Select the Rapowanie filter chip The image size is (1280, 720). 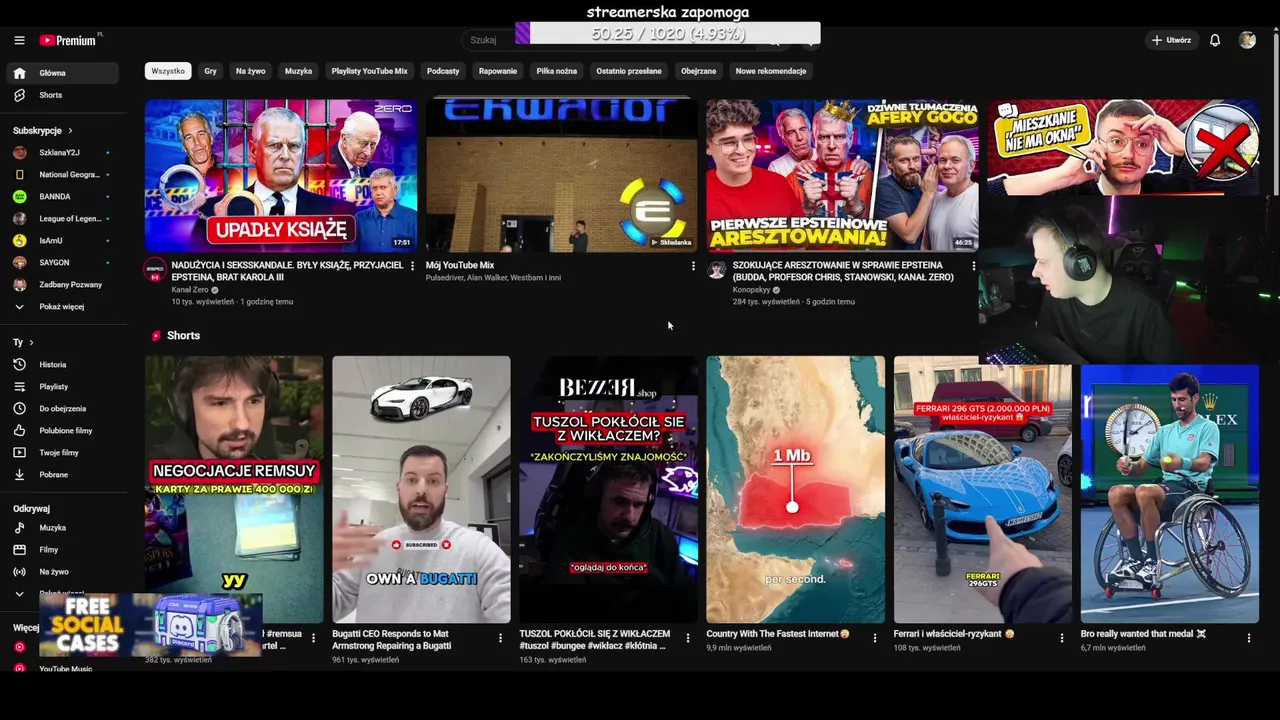pos(498,71)
